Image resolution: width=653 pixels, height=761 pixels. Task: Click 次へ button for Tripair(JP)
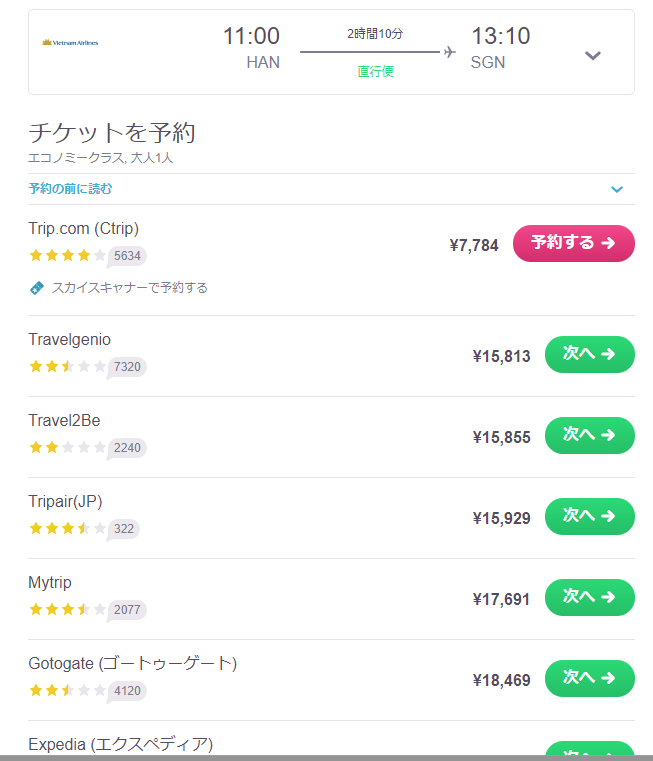[x=589, y=516]
